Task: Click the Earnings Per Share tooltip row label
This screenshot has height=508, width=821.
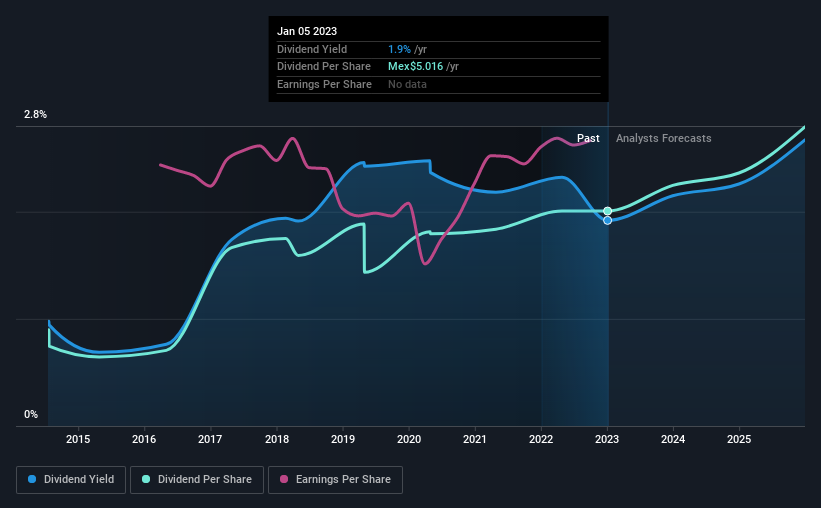Action: coord(324,84)
